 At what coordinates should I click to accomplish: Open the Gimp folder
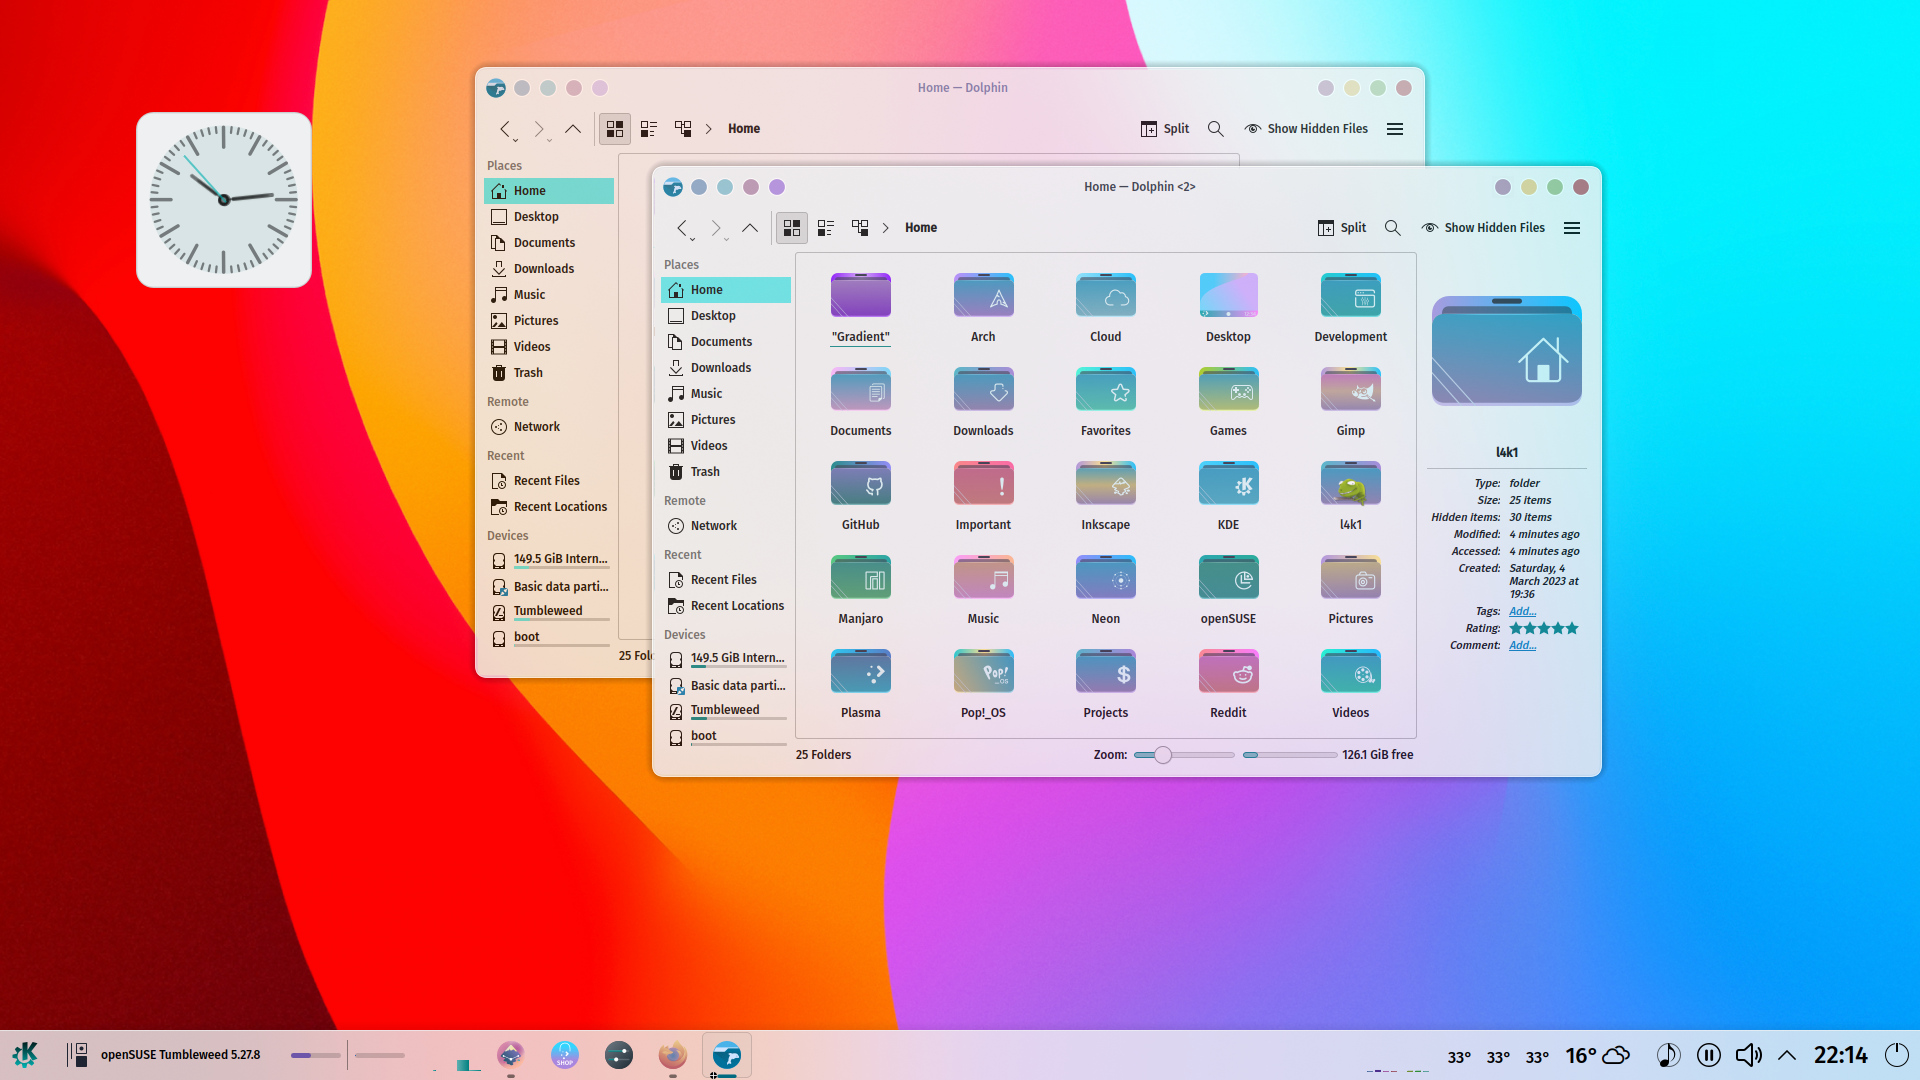pyautogui.click(x=1350, y=402)
